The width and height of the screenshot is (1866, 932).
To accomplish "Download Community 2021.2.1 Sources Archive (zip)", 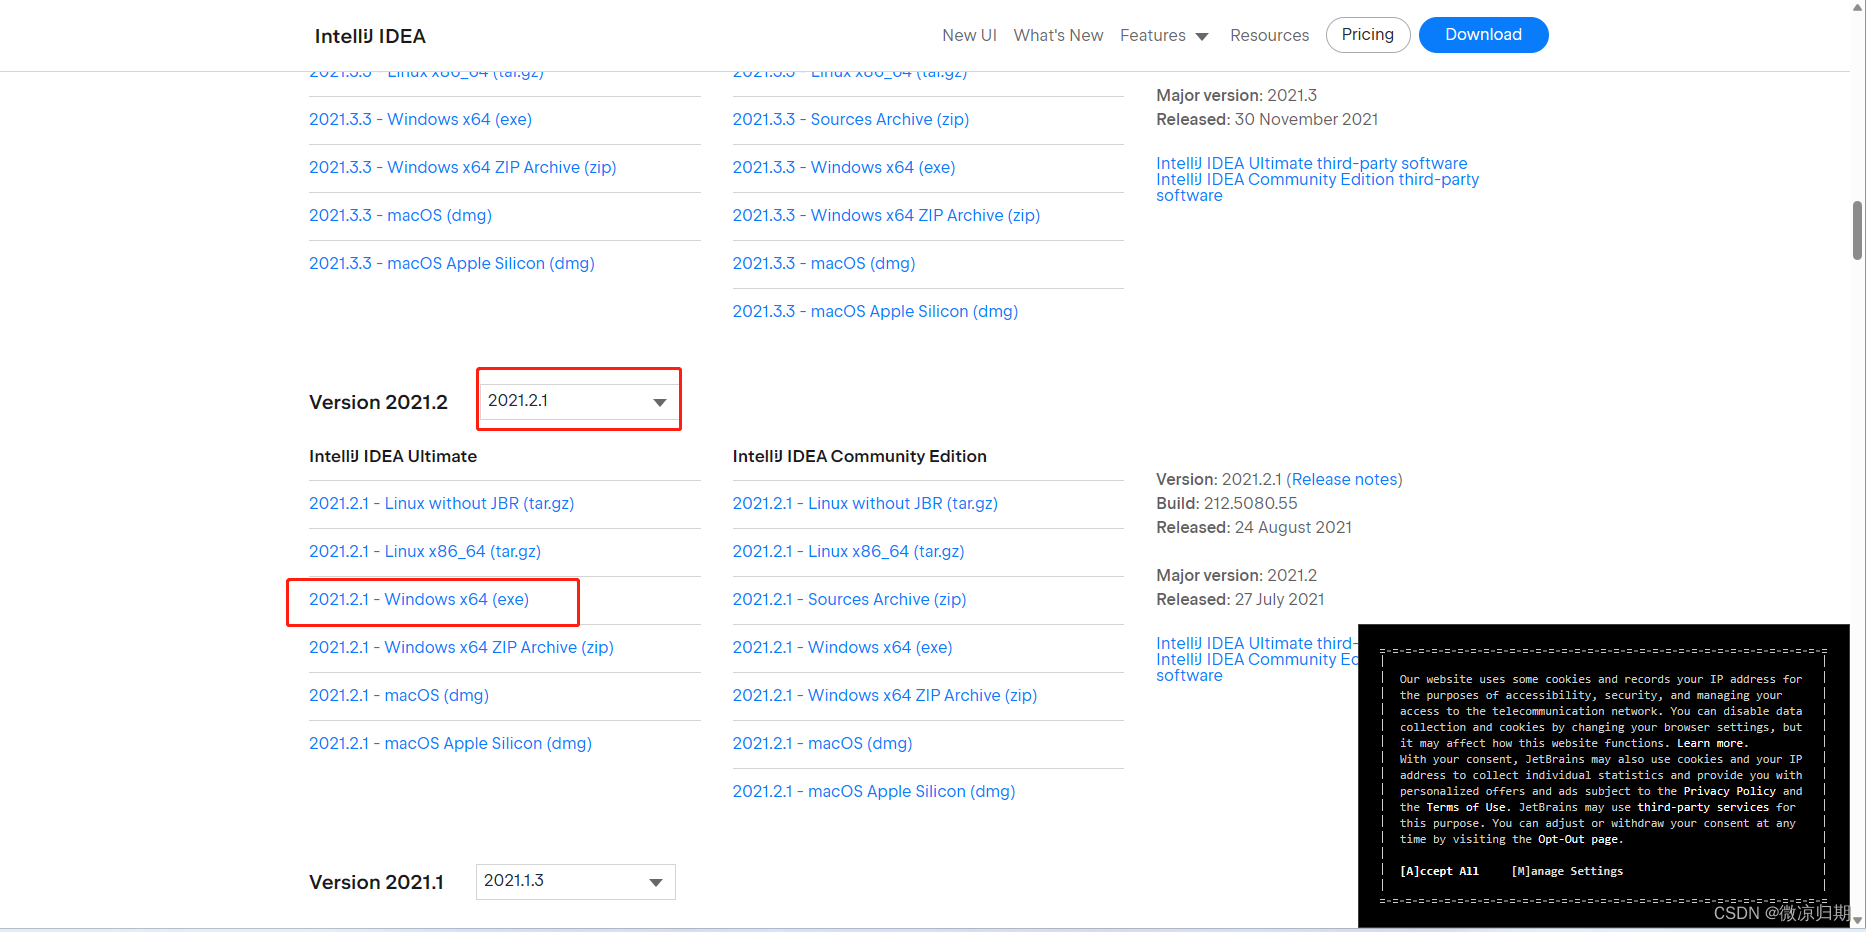I will [x=849, y=599].
